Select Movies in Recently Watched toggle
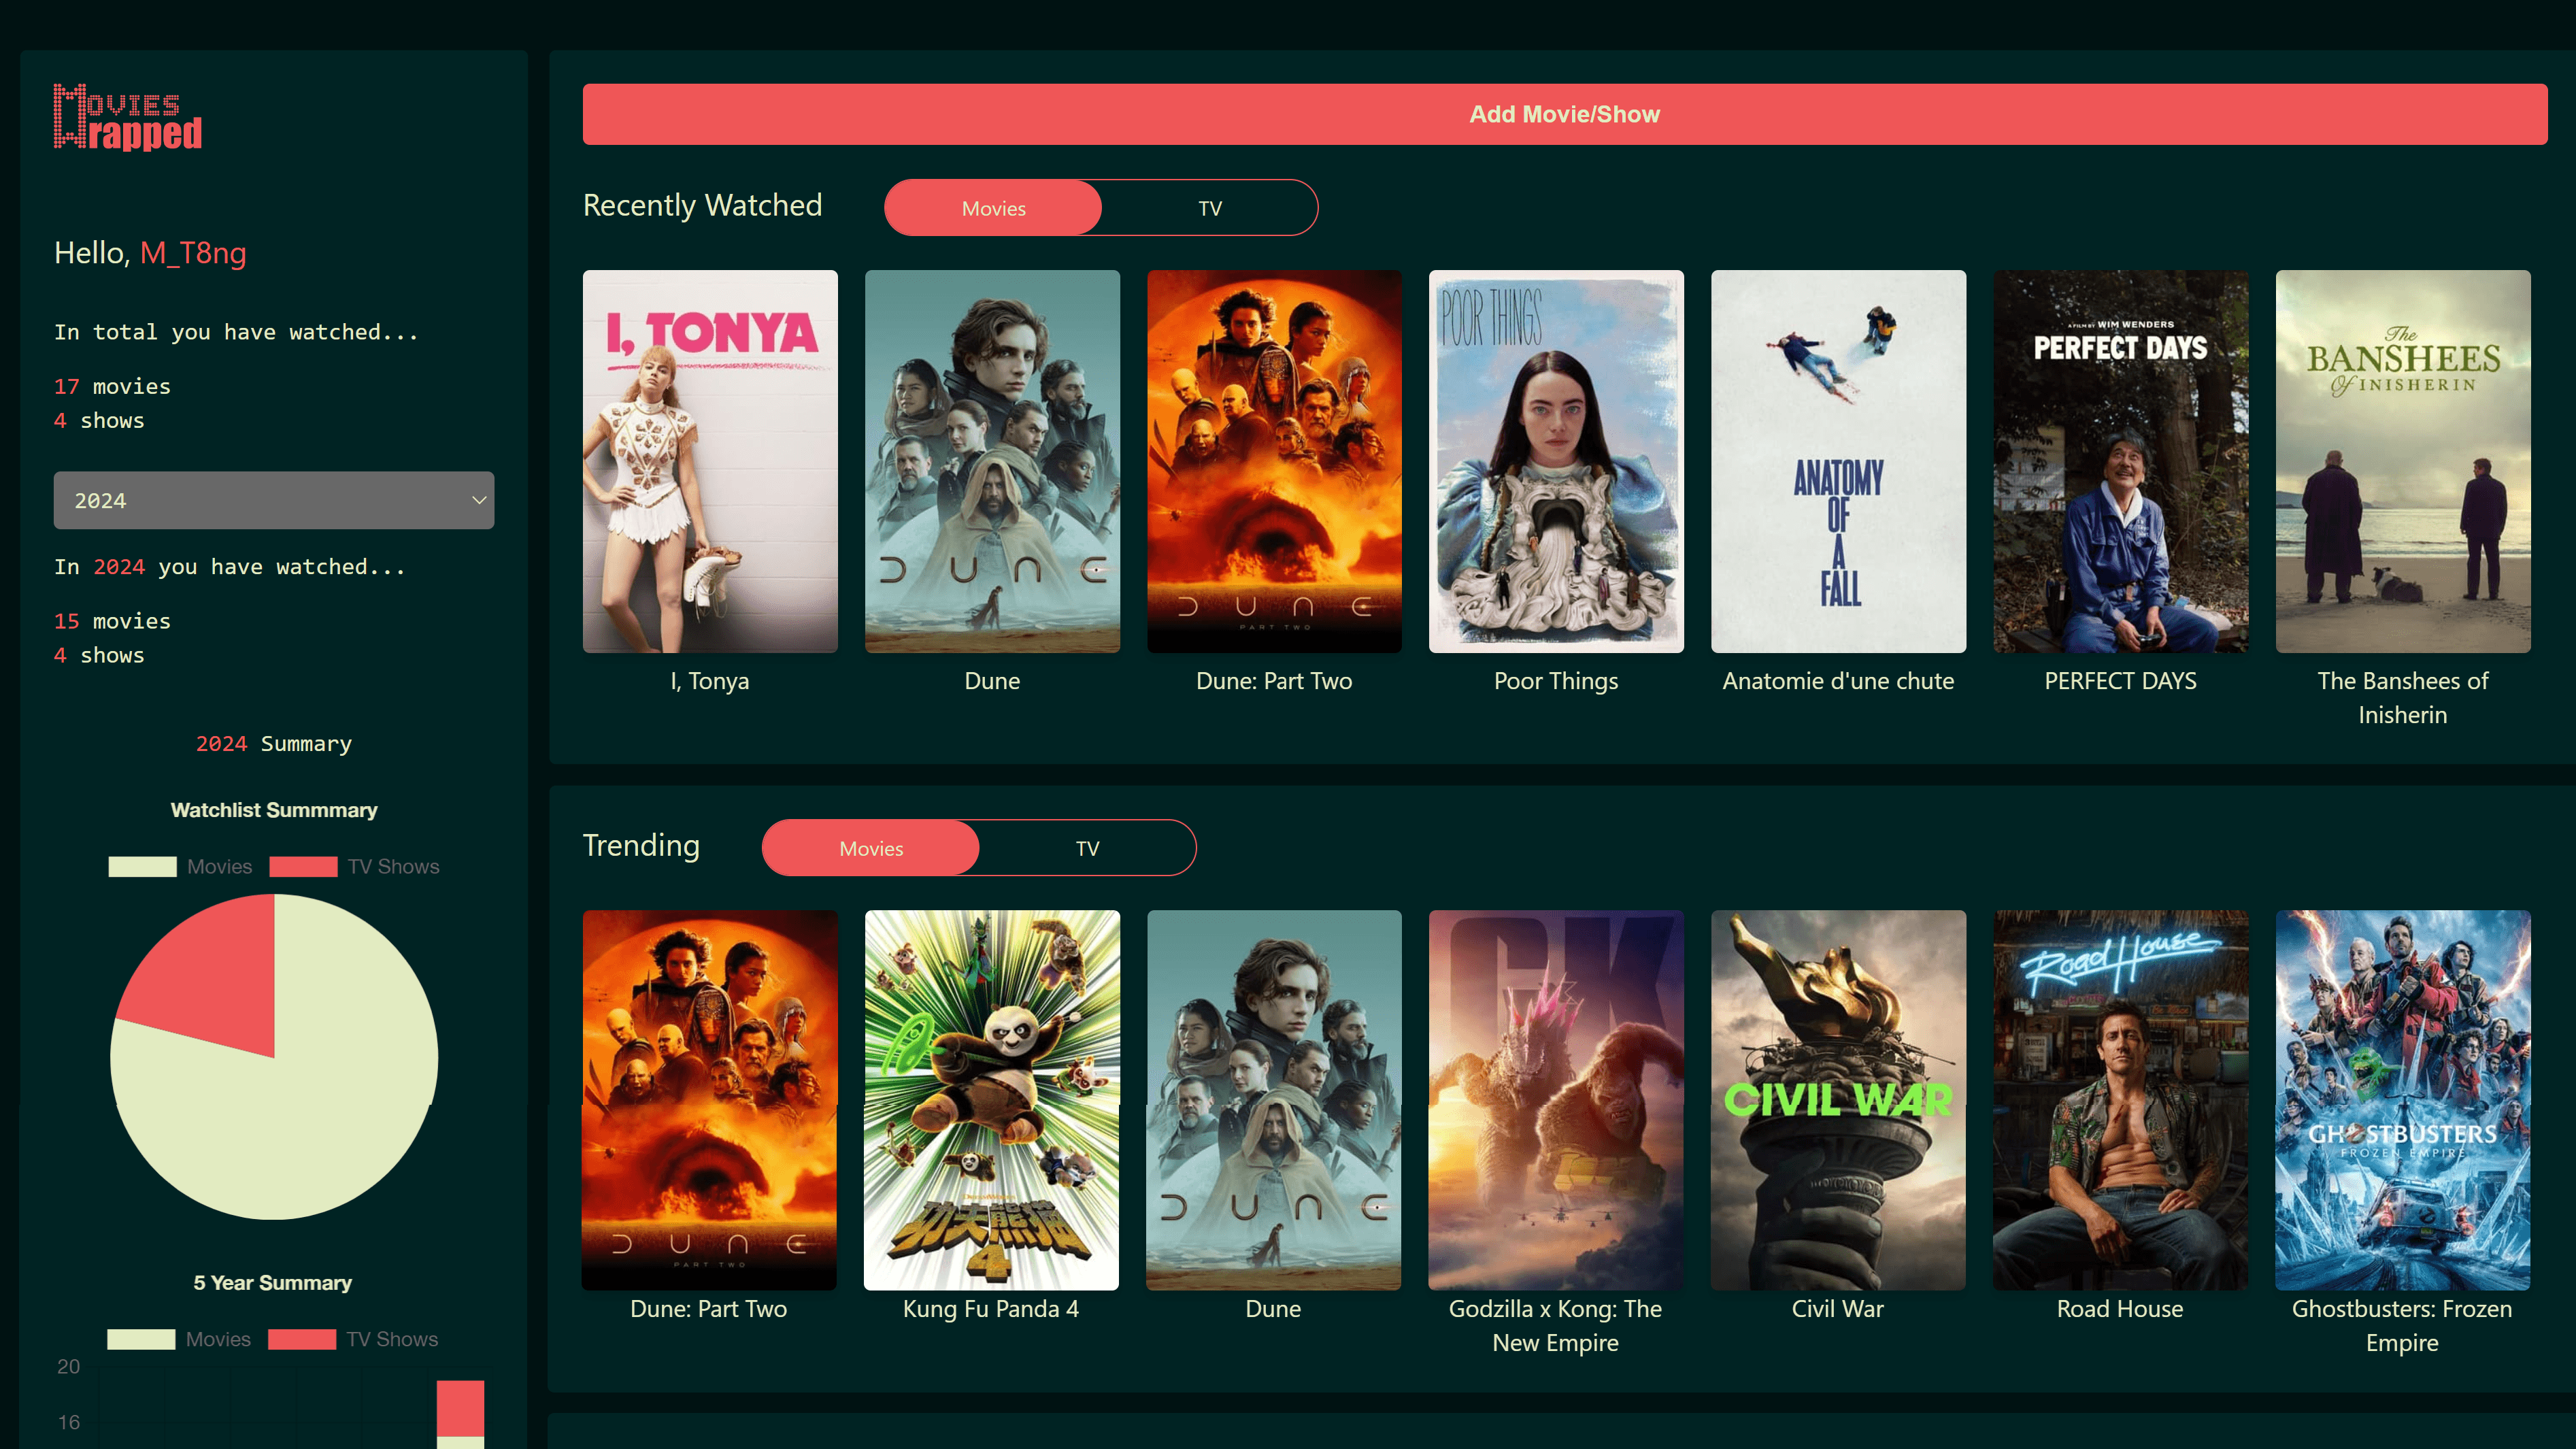 pyautogui.click(x=993, y=208)
